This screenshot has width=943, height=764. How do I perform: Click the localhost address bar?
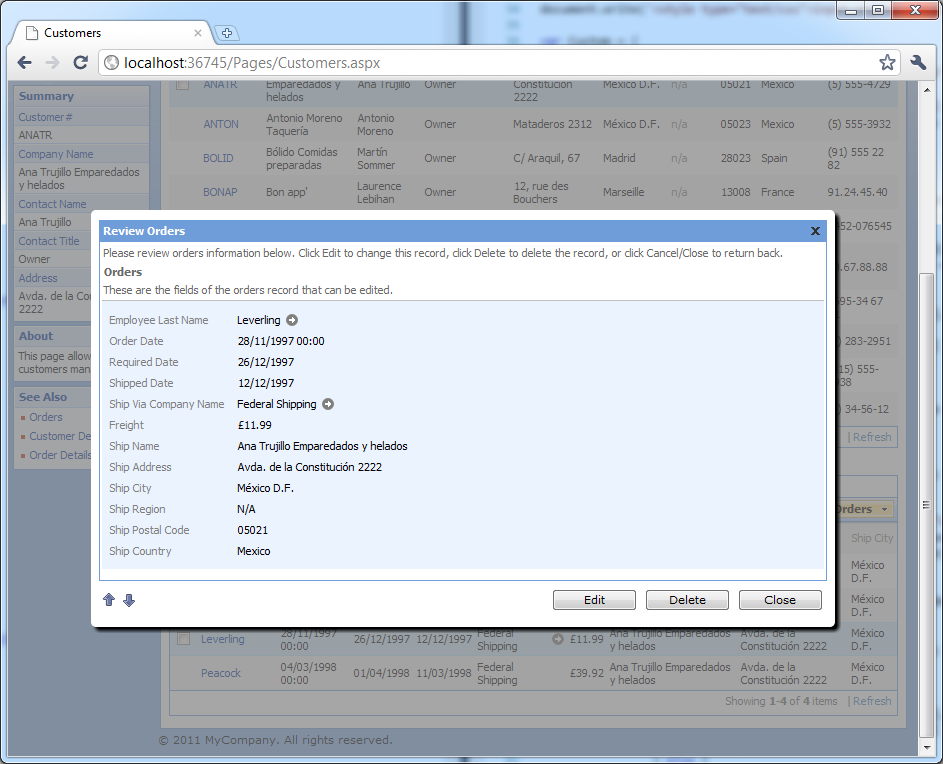pyautogui.click(x=487, y=63)
